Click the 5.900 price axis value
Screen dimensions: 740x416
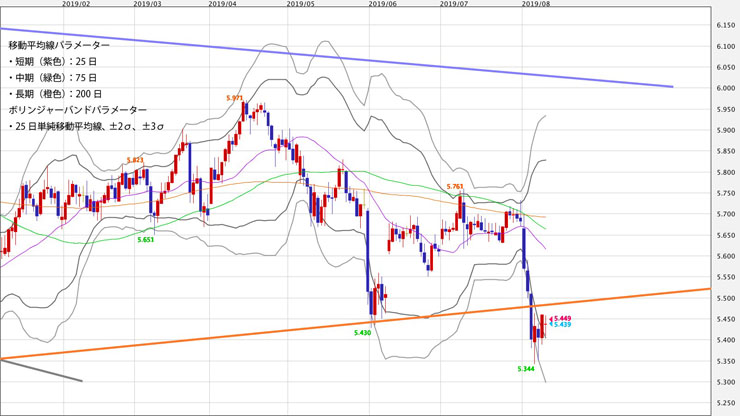coord(725,130)
